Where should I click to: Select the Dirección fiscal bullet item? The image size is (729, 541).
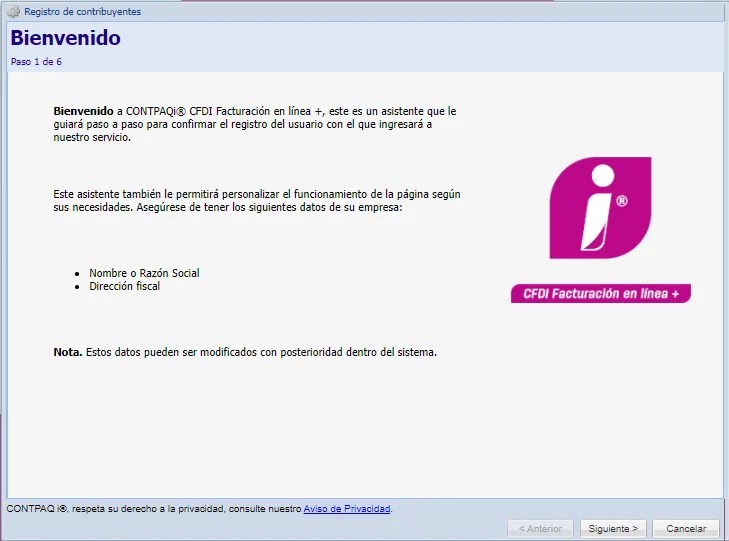point(125,286)
